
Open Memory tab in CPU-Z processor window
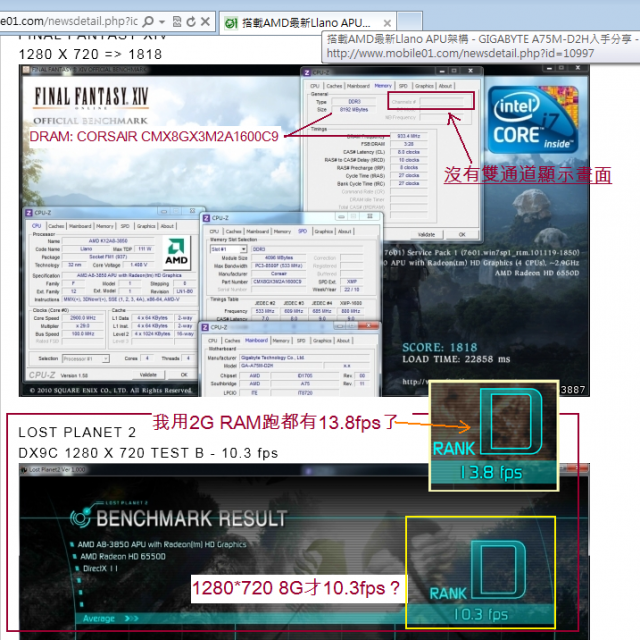tap(104, 226)
